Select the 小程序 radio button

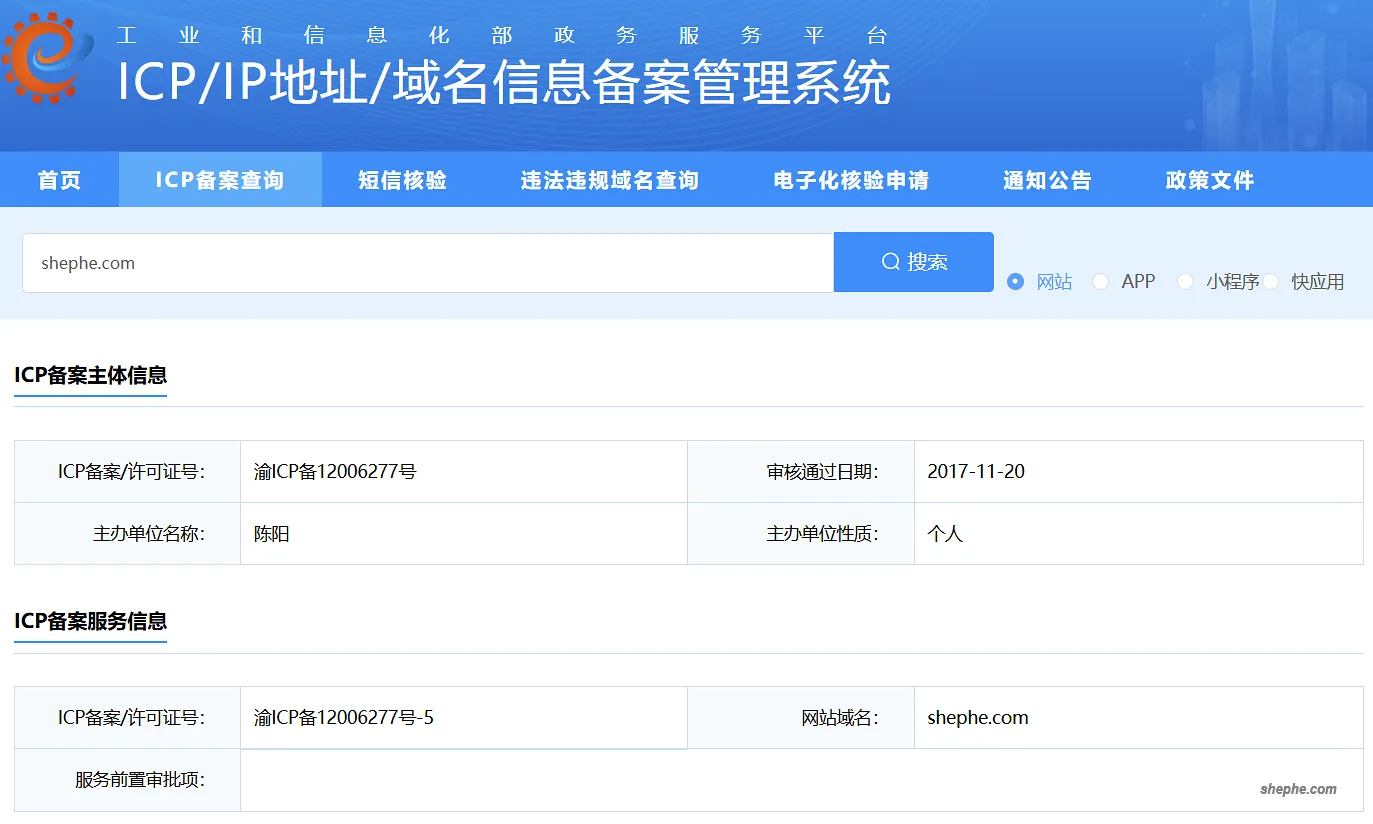(1185, 281)
